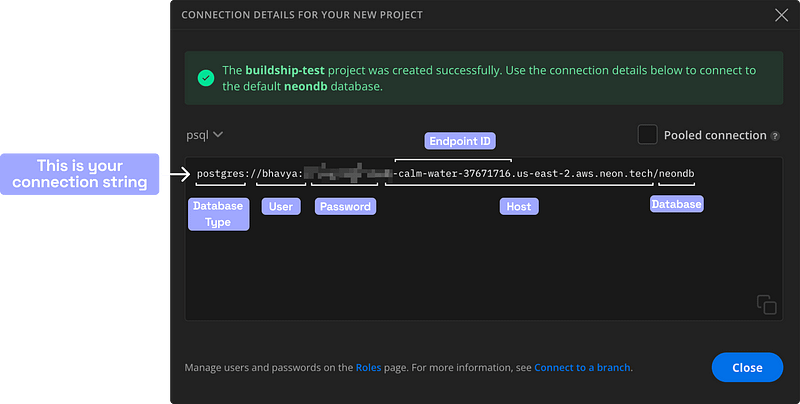Close the connection details dialog with X
Screen dimensions: 800x404
[781, 15]
